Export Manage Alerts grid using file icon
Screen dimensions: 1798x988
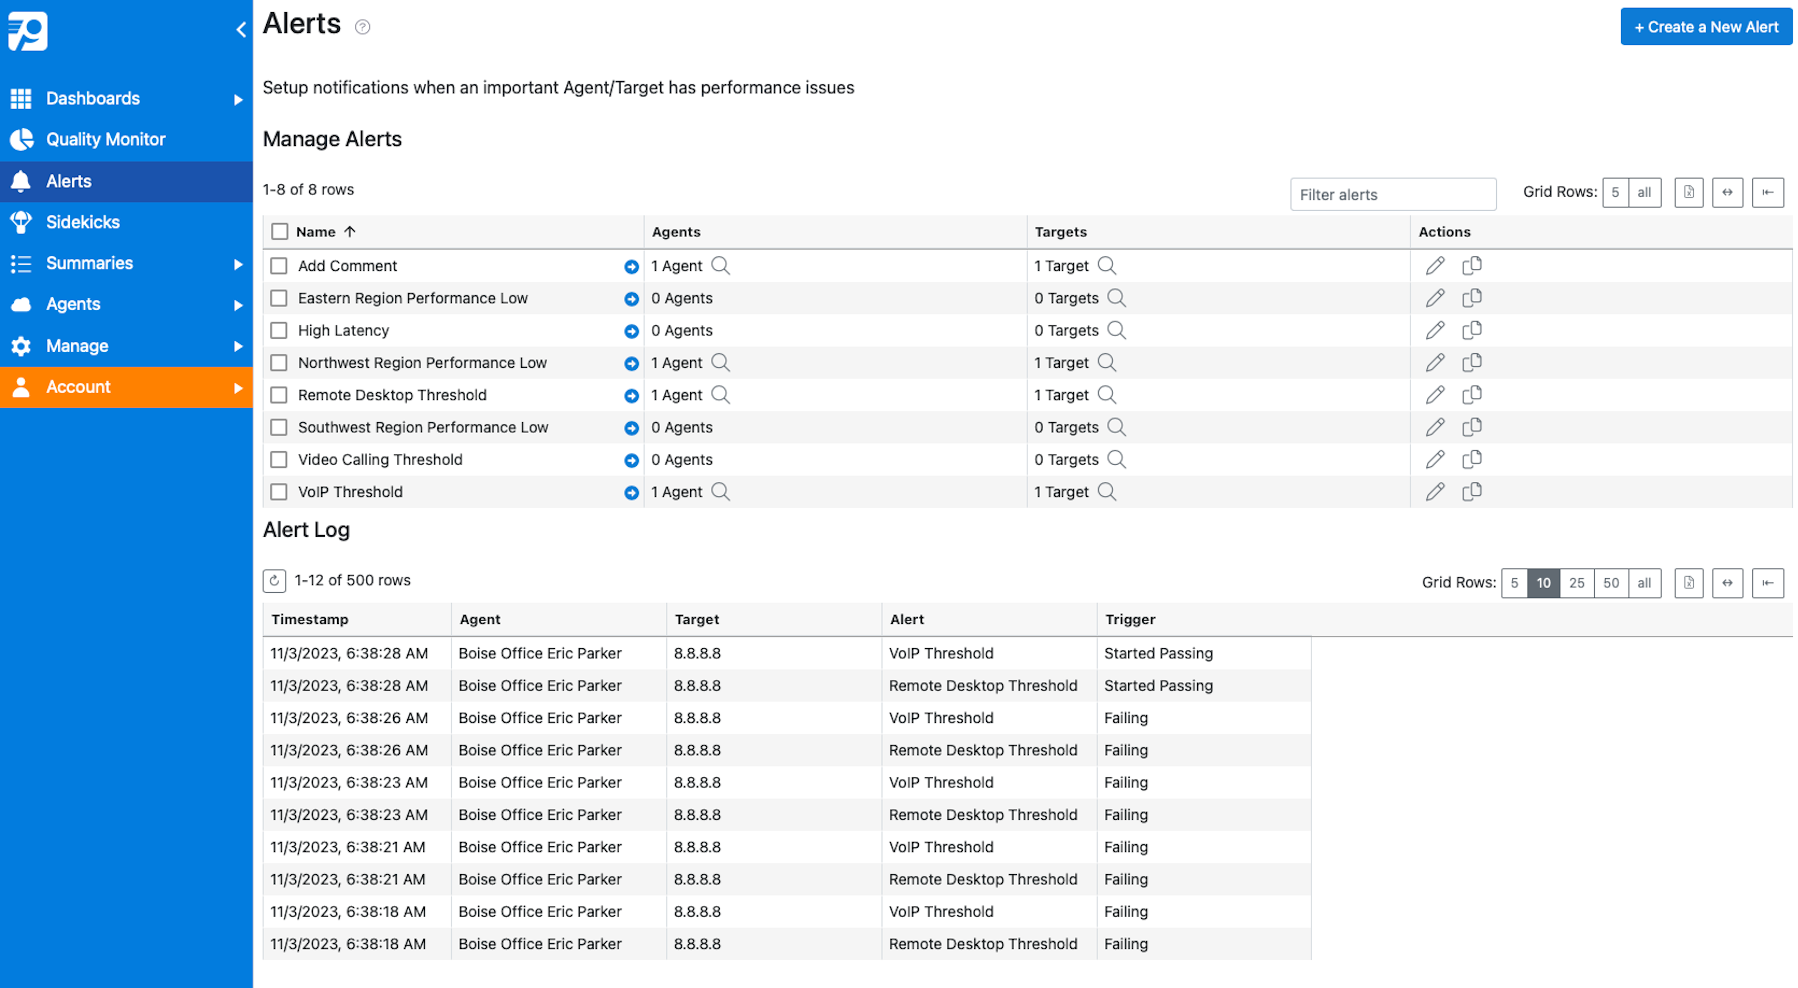(x=1688, y=193)
